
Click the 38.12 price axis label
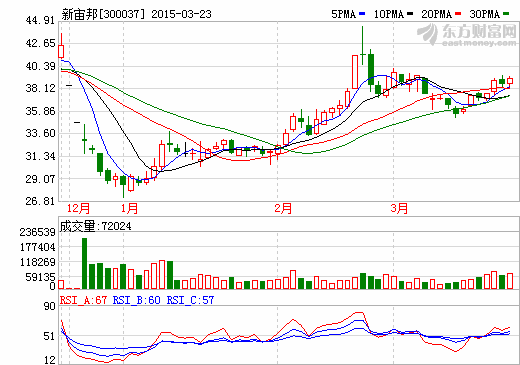click(40, 88)
